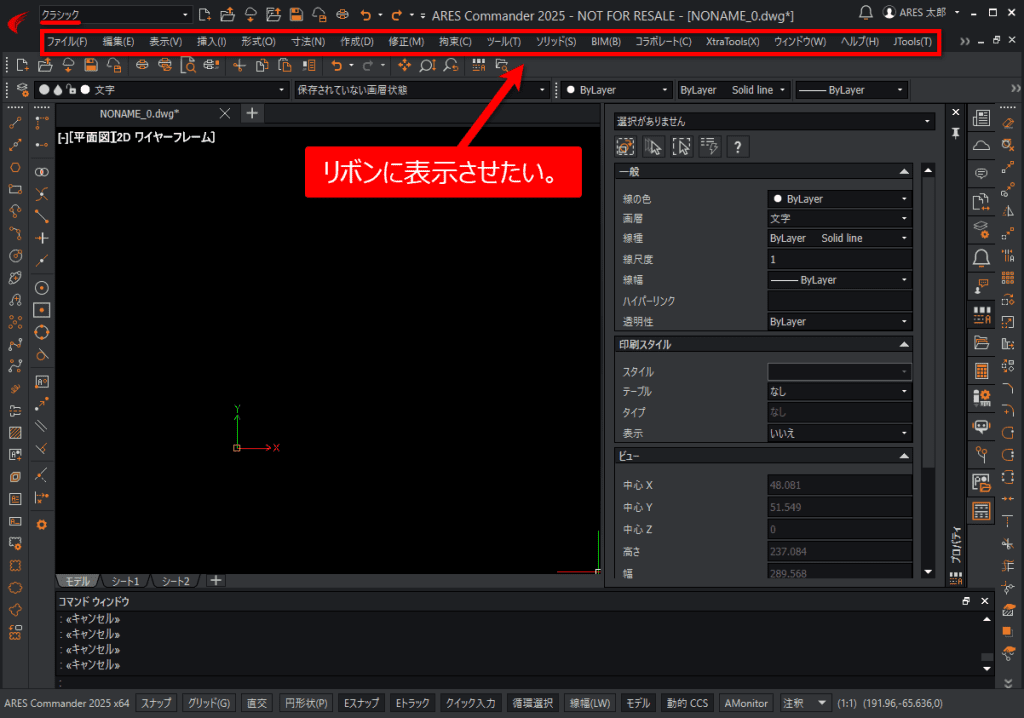Click the 線尺度 value input field

[838, 259]
